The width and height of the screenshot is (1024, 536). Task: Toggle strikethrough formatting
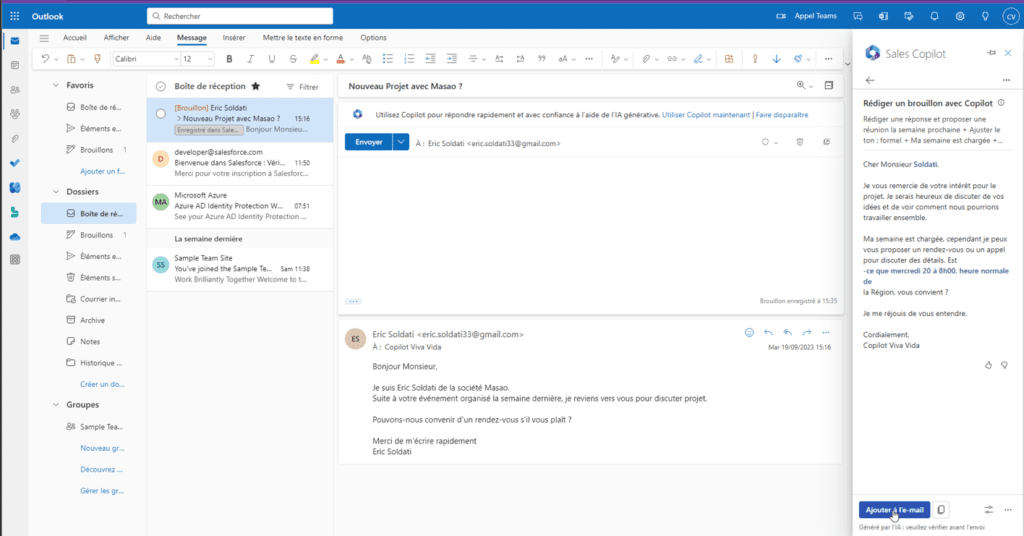coord(293,59)
